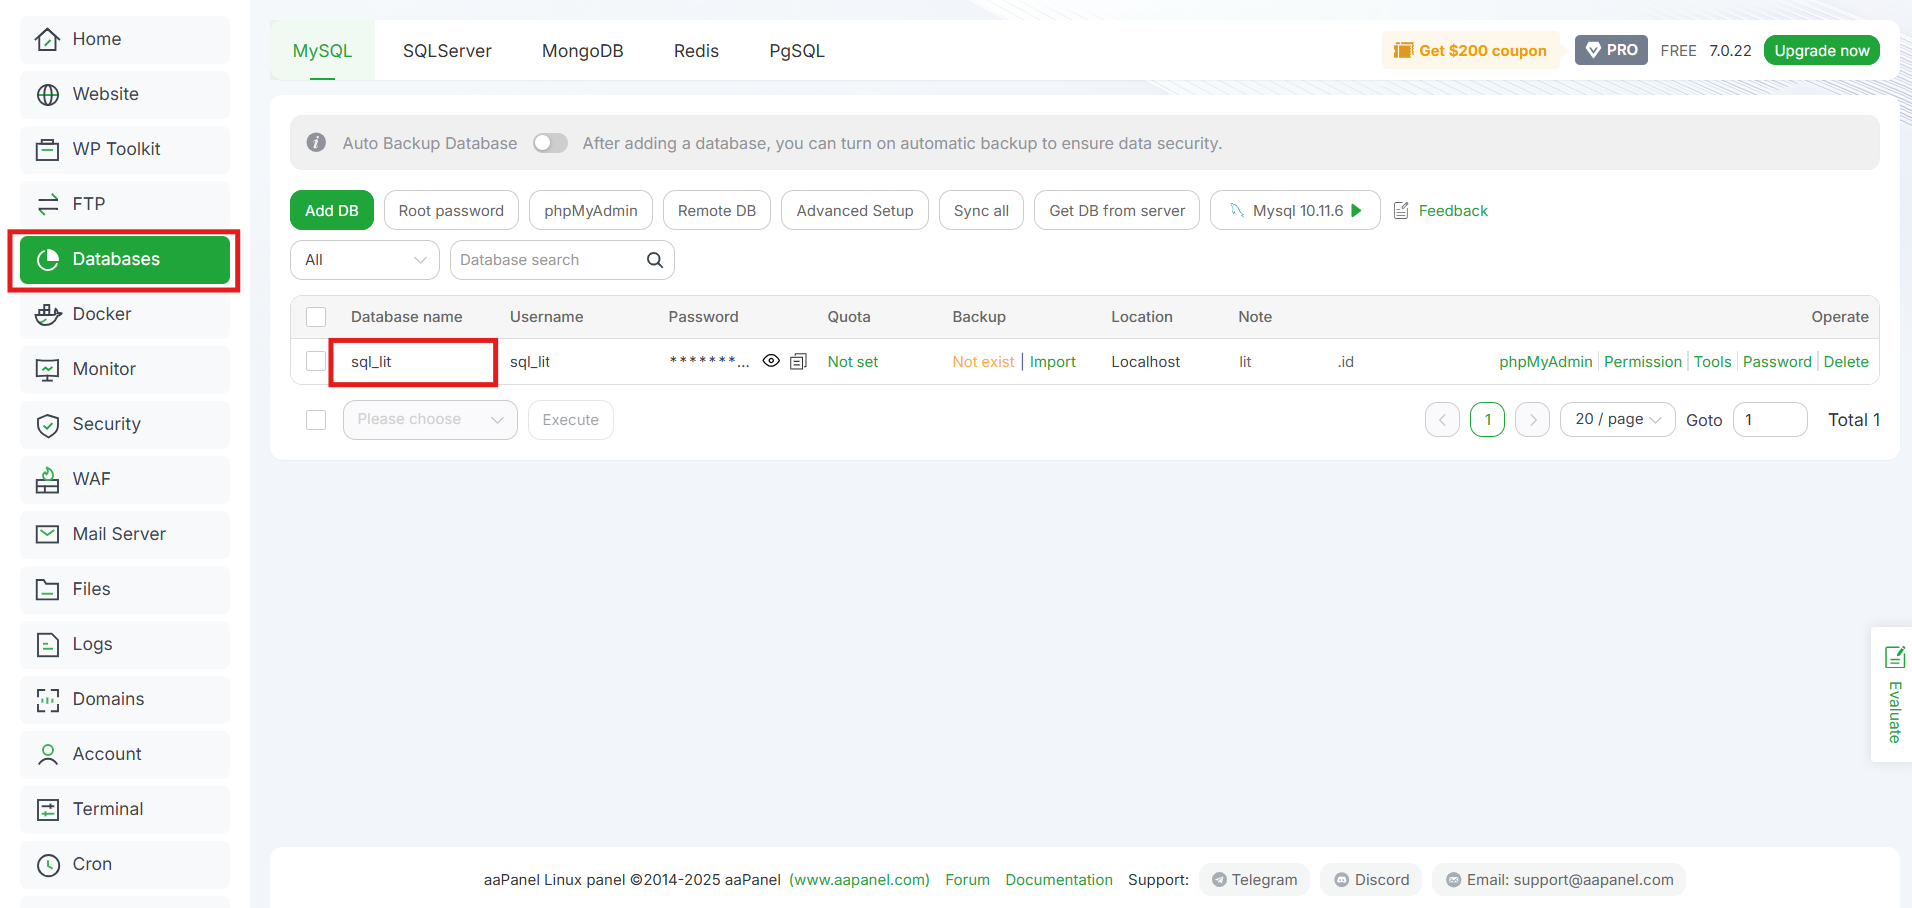The image size is (1912, 908).
Task: Open the '20 / page' page size dropdown
Action: point(1616,419)
